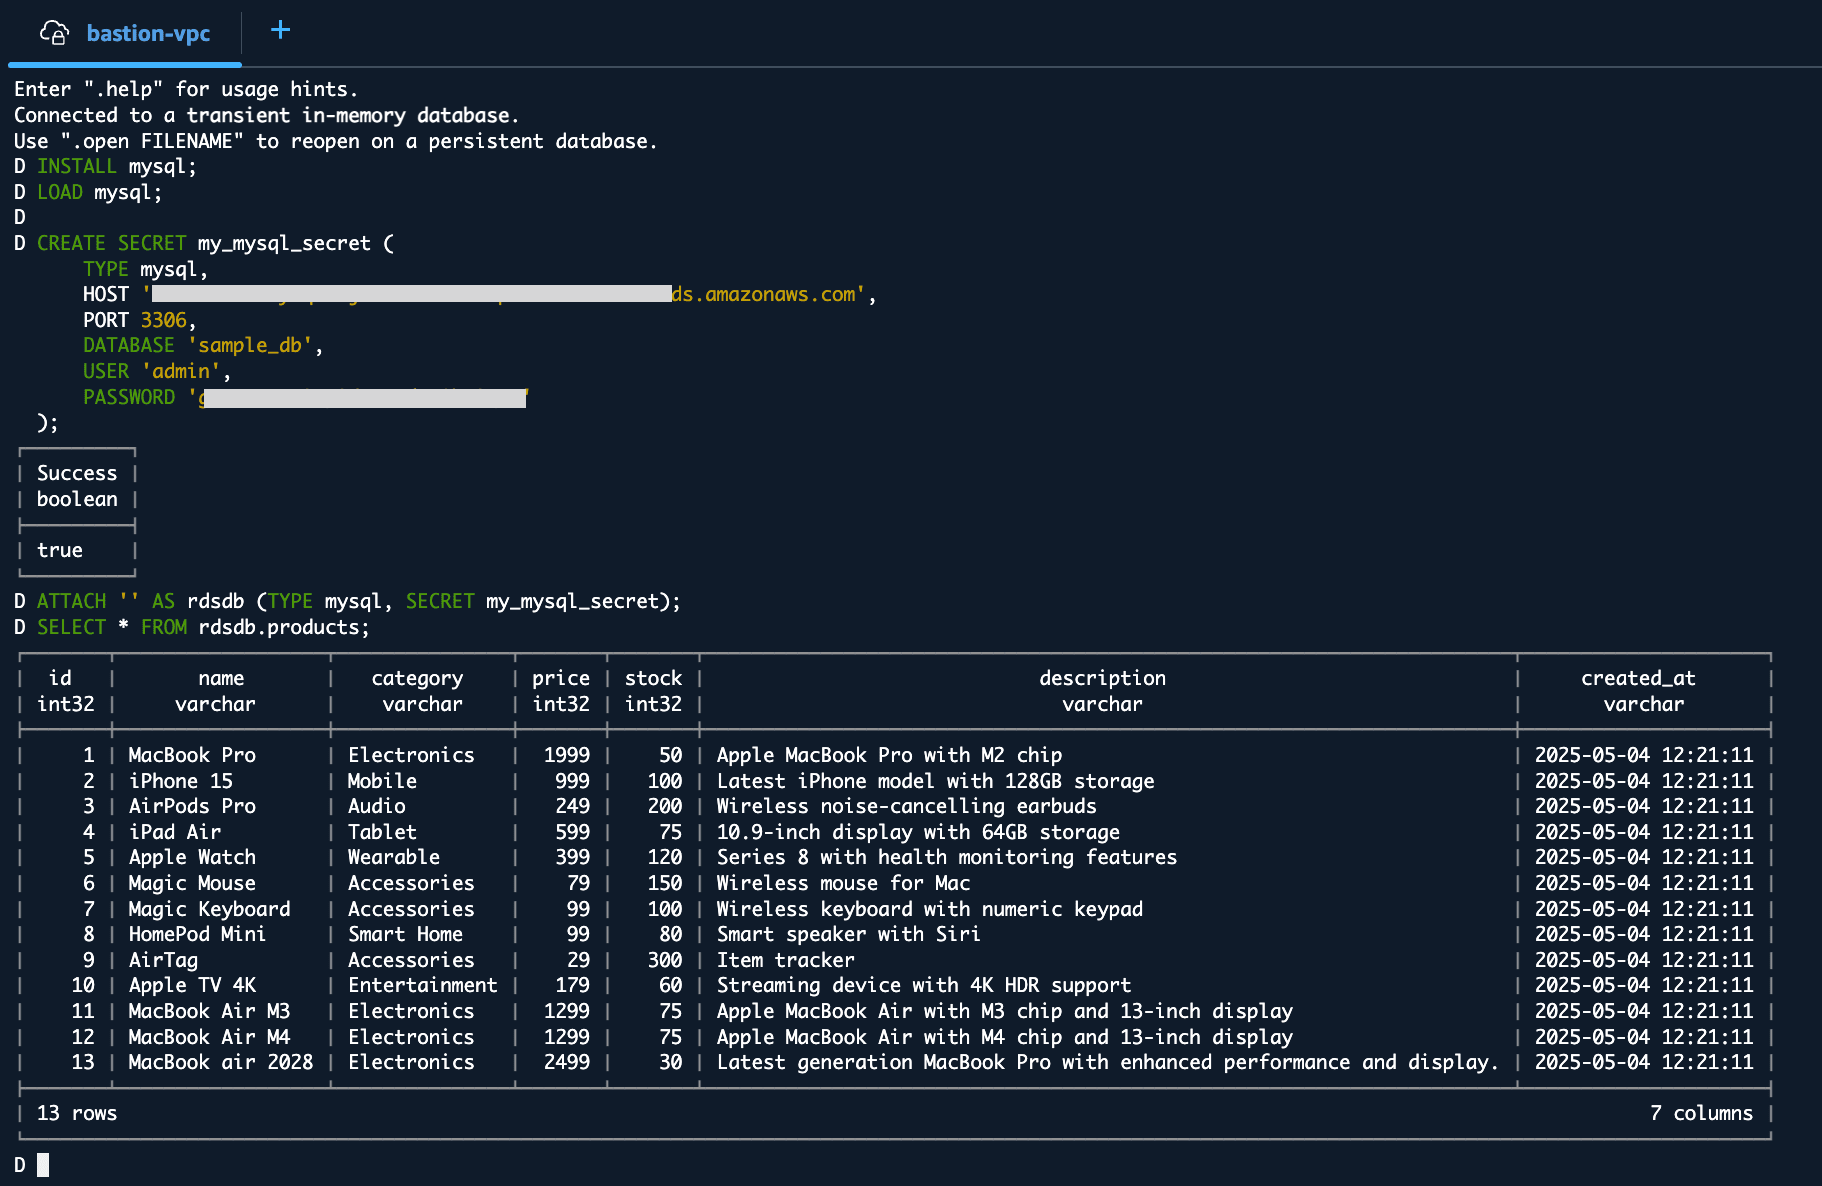The image size is (1822, 1186).
Task: Click 'MacBook Air M4' name cell
Action: pyautogui.click(x=209, y=1037)
